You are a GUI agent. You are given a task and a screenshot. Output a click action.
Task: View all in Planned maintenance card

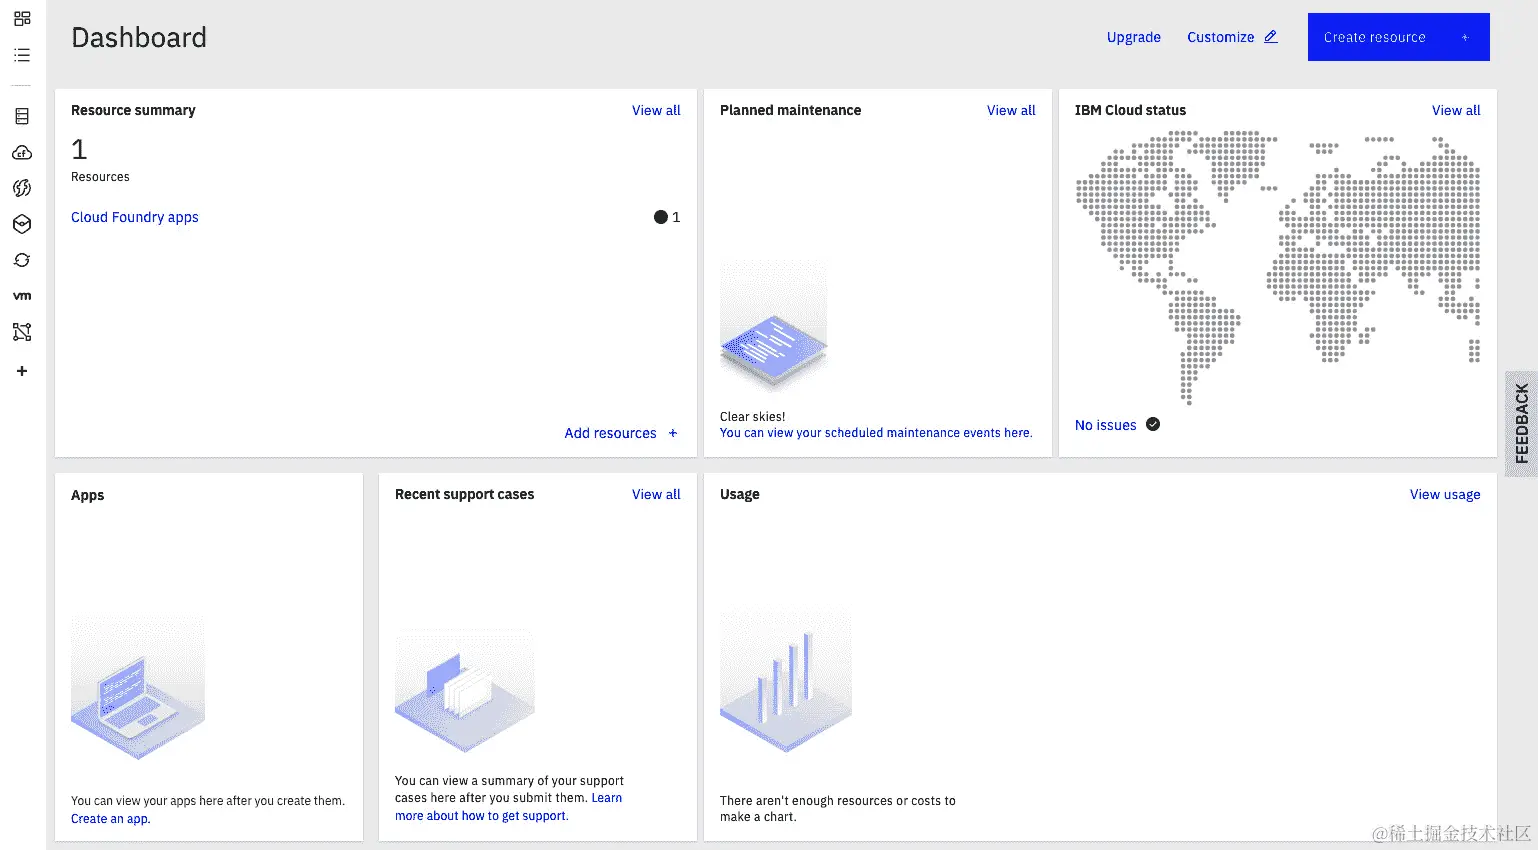pos(1011,110)
